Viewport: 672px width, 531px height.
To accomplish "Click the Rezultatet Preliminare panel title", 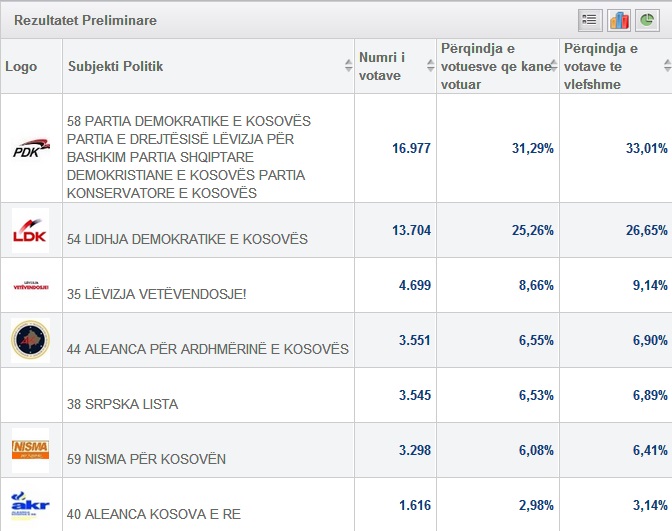I will (85, 20).
